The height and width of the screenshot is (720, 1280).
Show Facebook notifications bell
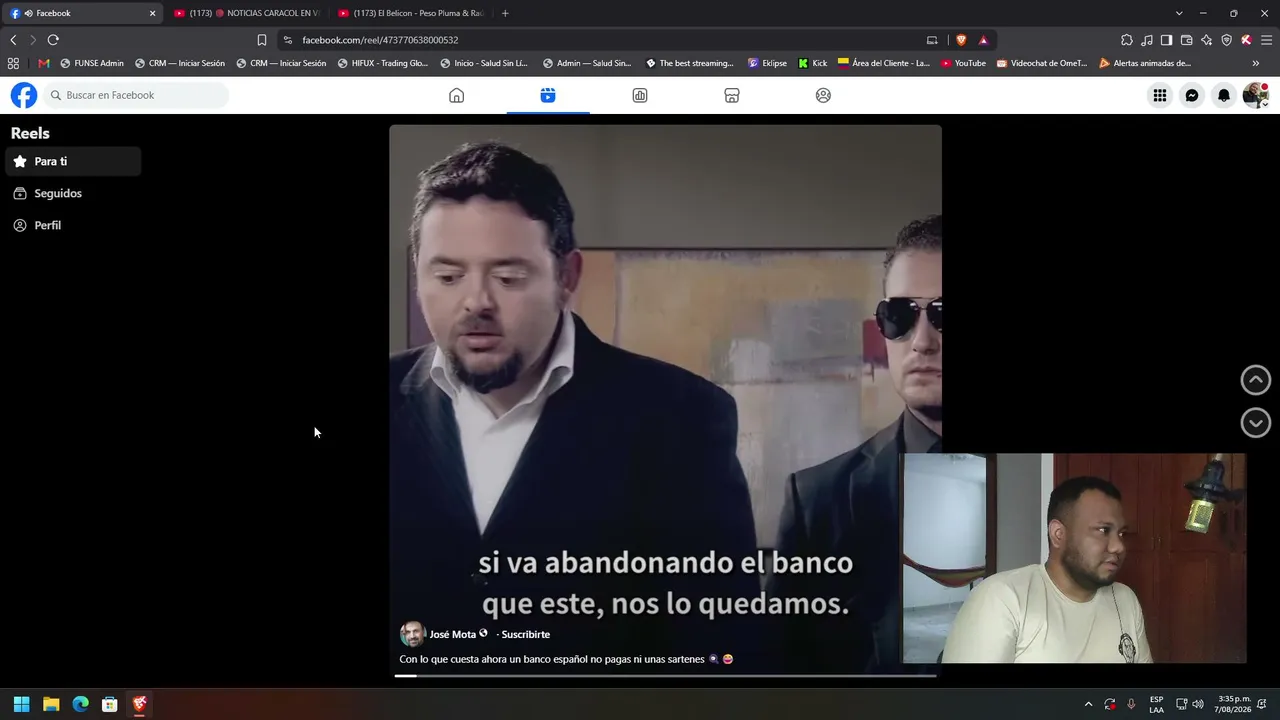[1224, 95]
